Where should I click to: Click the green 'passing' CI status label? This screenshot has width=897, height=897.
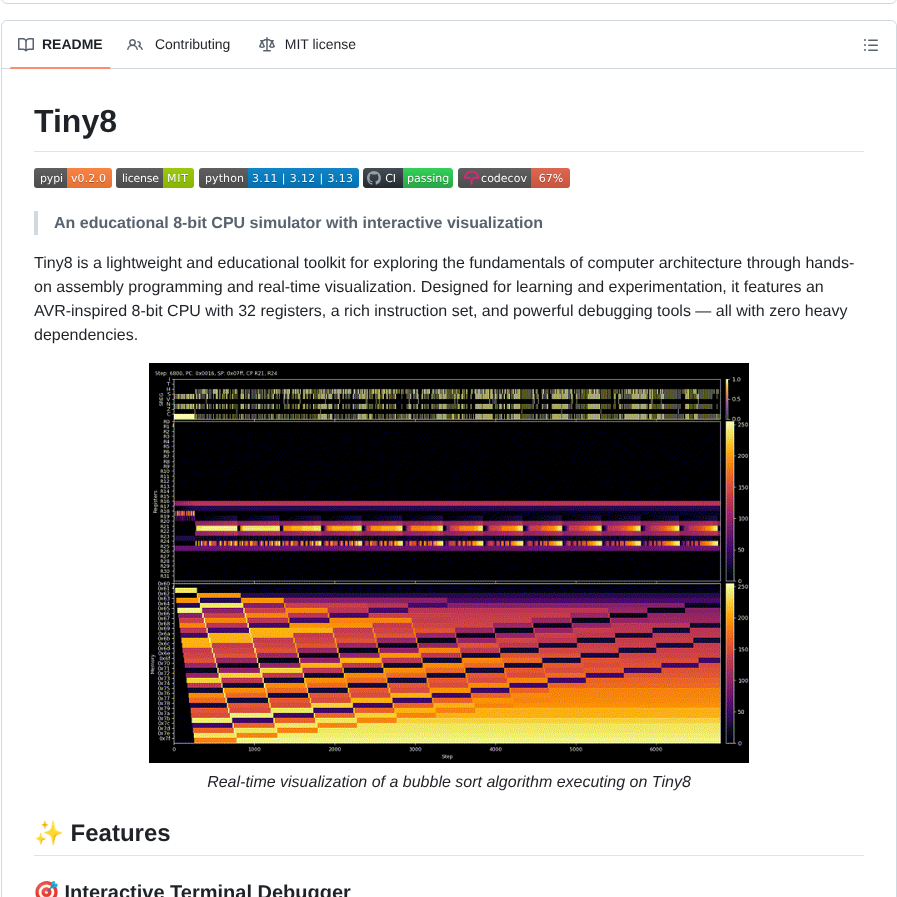click(428, 178)
